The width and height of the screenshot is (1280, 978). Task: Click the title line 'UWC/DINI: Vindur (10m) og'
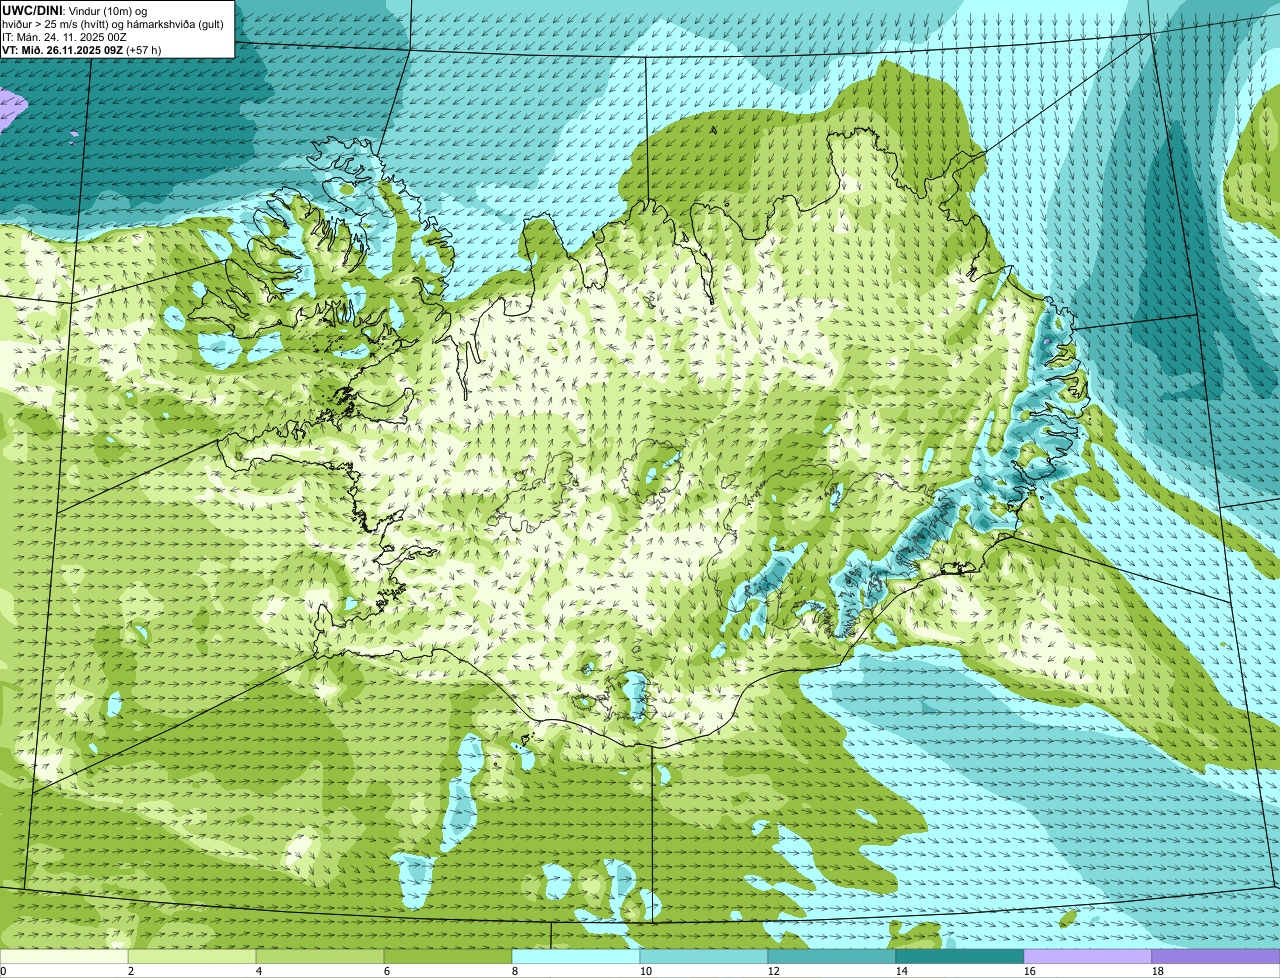point(75,10)
